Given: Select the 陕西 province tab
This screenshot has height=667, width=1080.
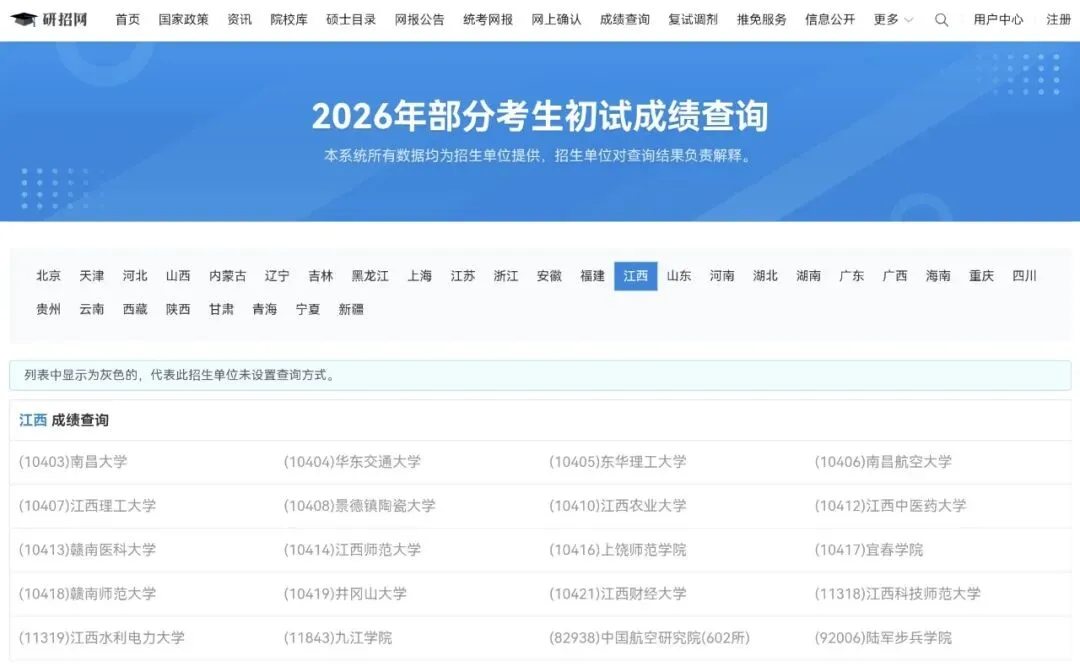Looking at the screenshot, I should tap(178, 309).
